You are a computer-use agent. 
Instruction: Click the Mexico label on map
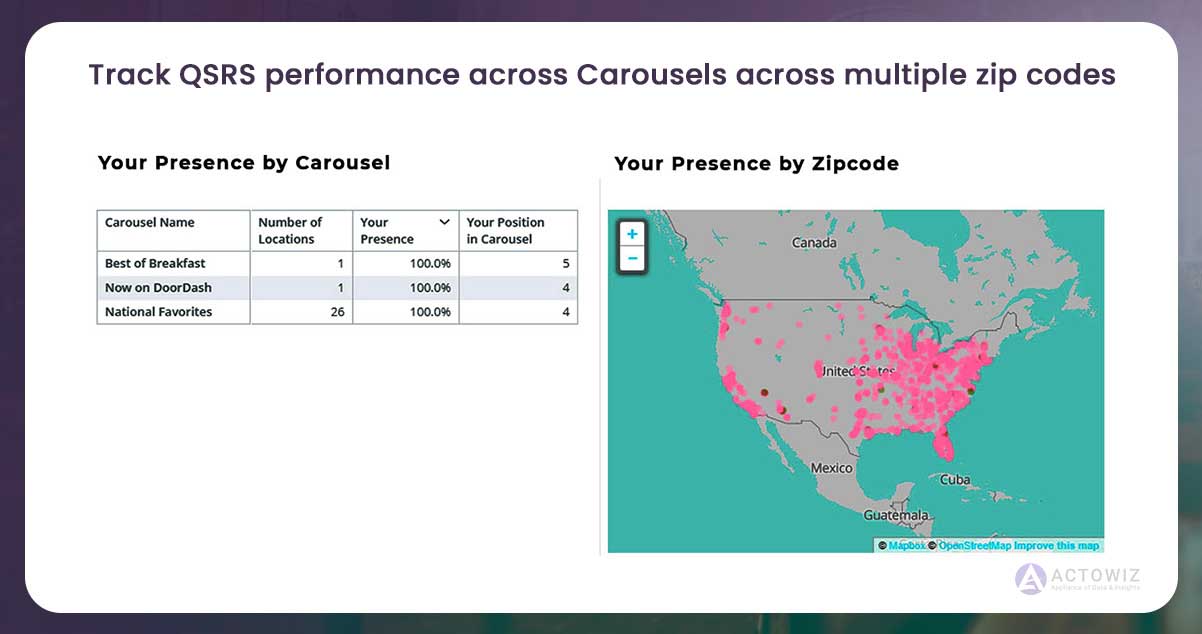[832, 468]
